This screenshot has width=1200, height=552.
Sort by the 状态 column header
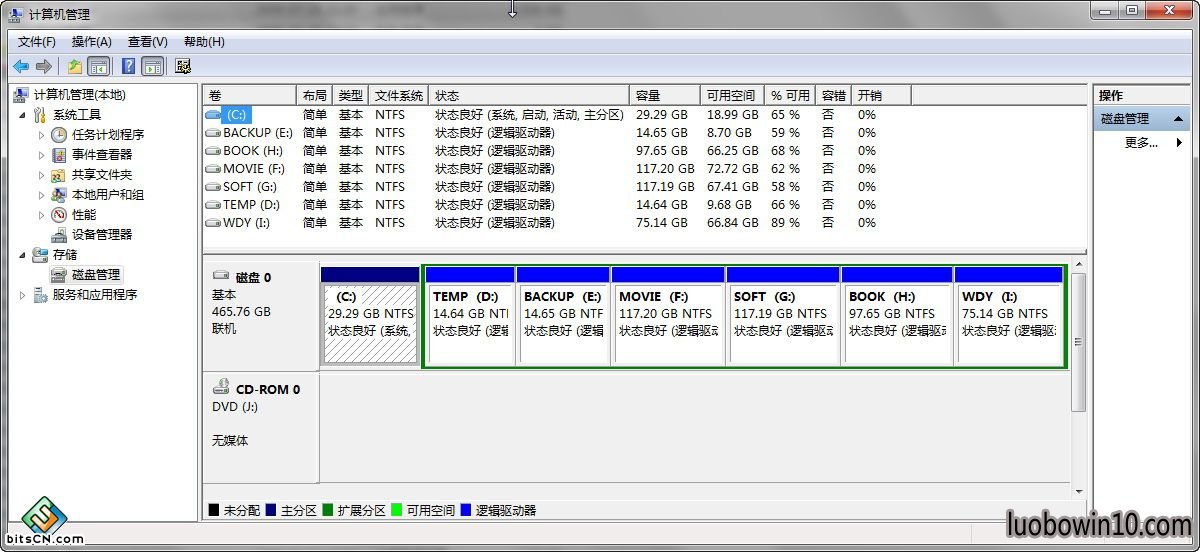click(529, 96)
